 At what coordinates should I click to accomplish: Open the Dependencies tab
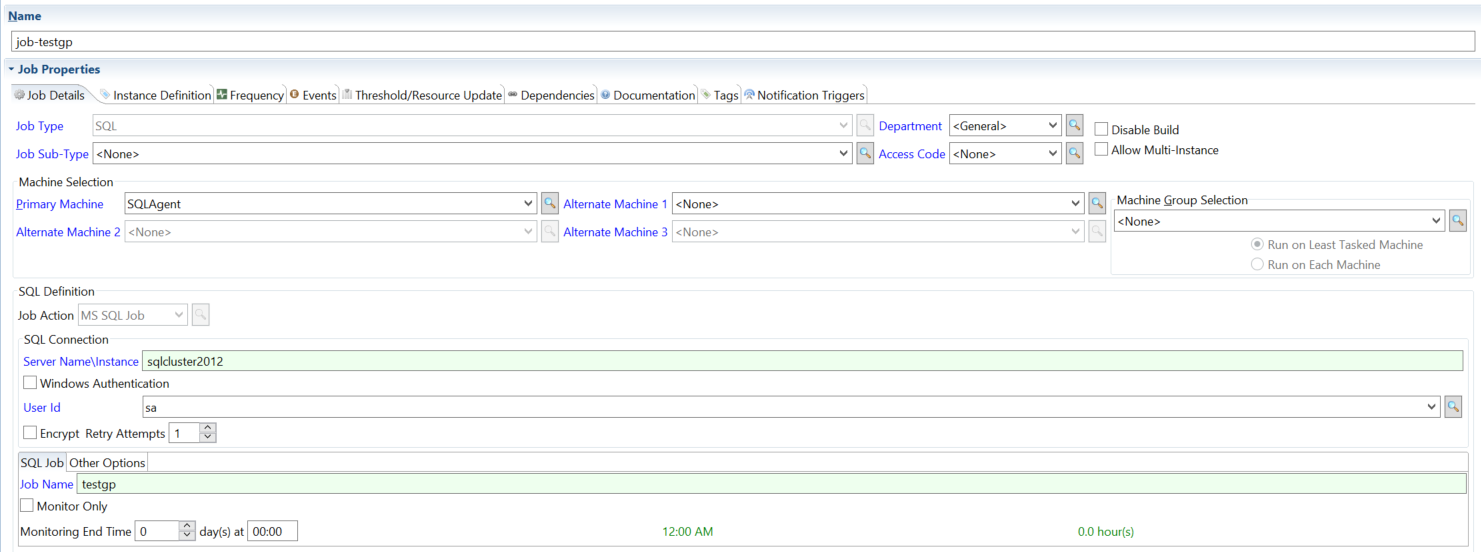click(x=551, y=95)
